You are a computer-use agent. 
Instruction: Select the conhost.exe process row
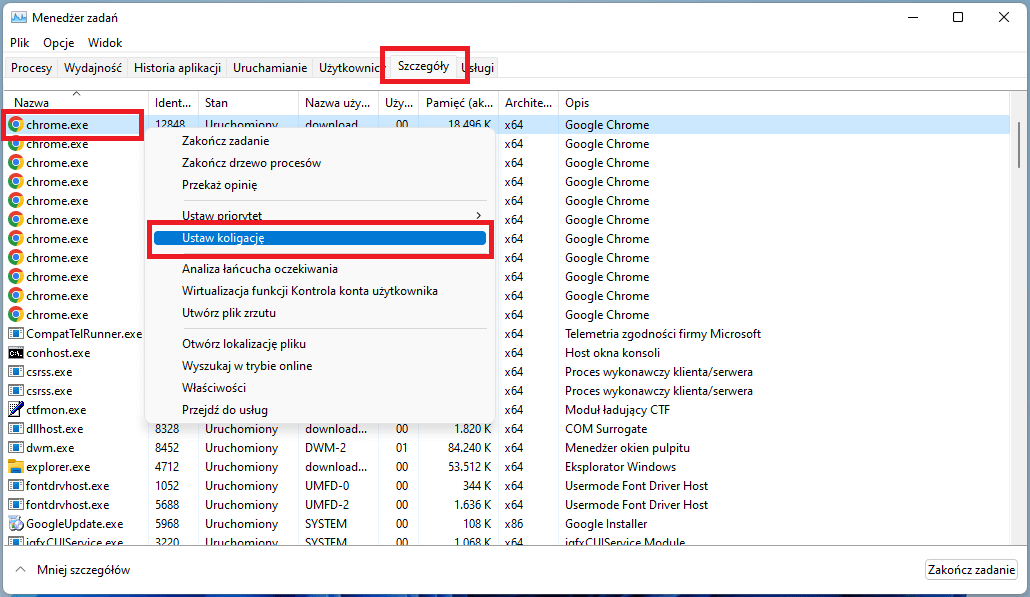click(507, 353)
